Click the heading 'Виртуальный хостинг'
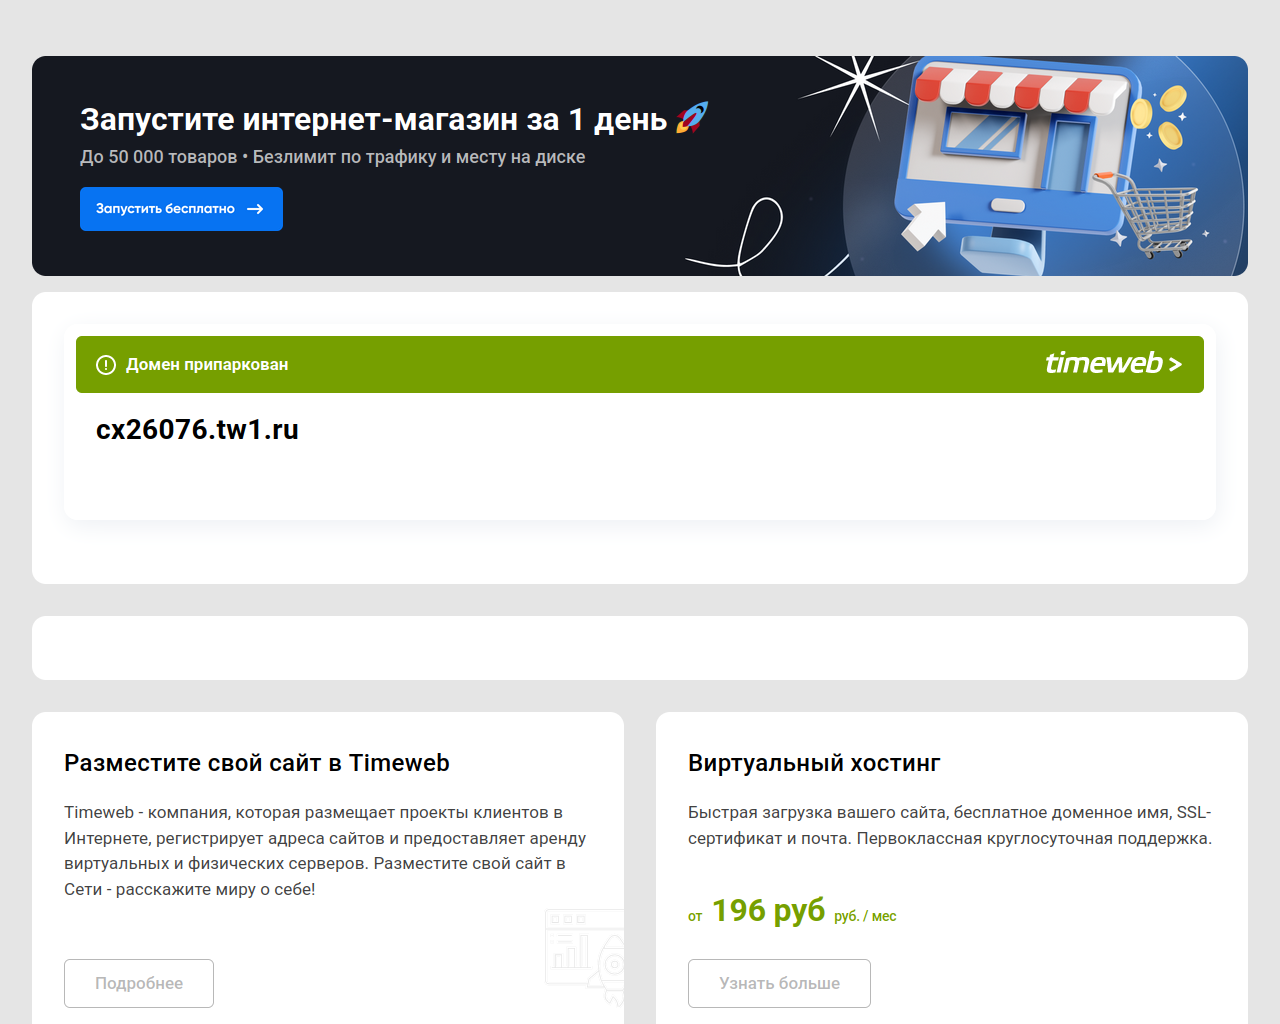 point(814,763)
